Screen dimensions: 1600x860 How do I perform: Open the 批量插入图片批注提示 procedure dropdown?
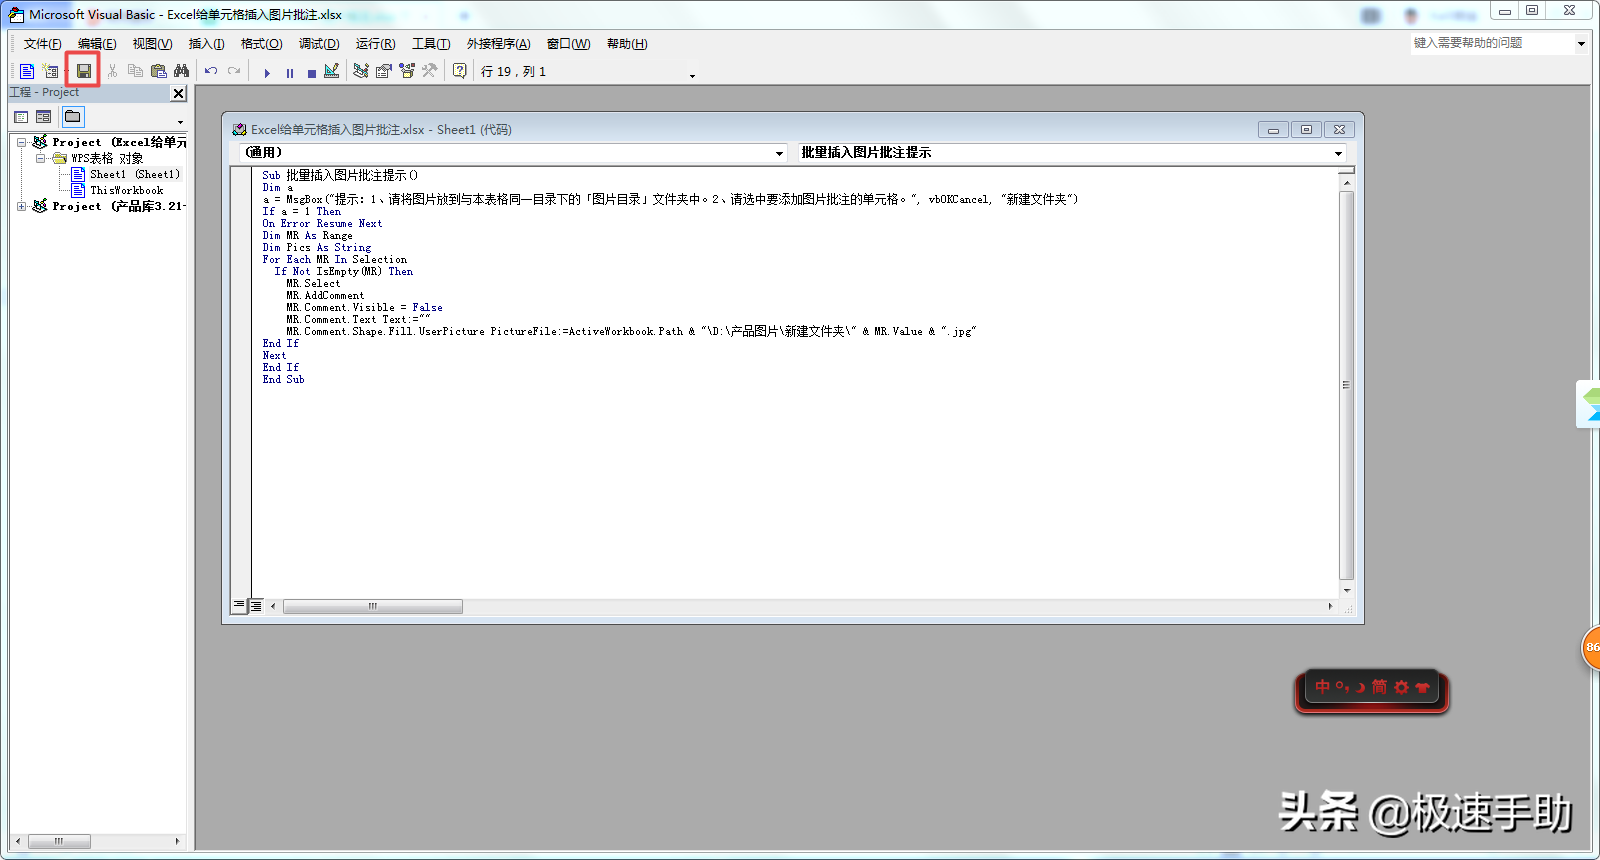coord(1338,153)
